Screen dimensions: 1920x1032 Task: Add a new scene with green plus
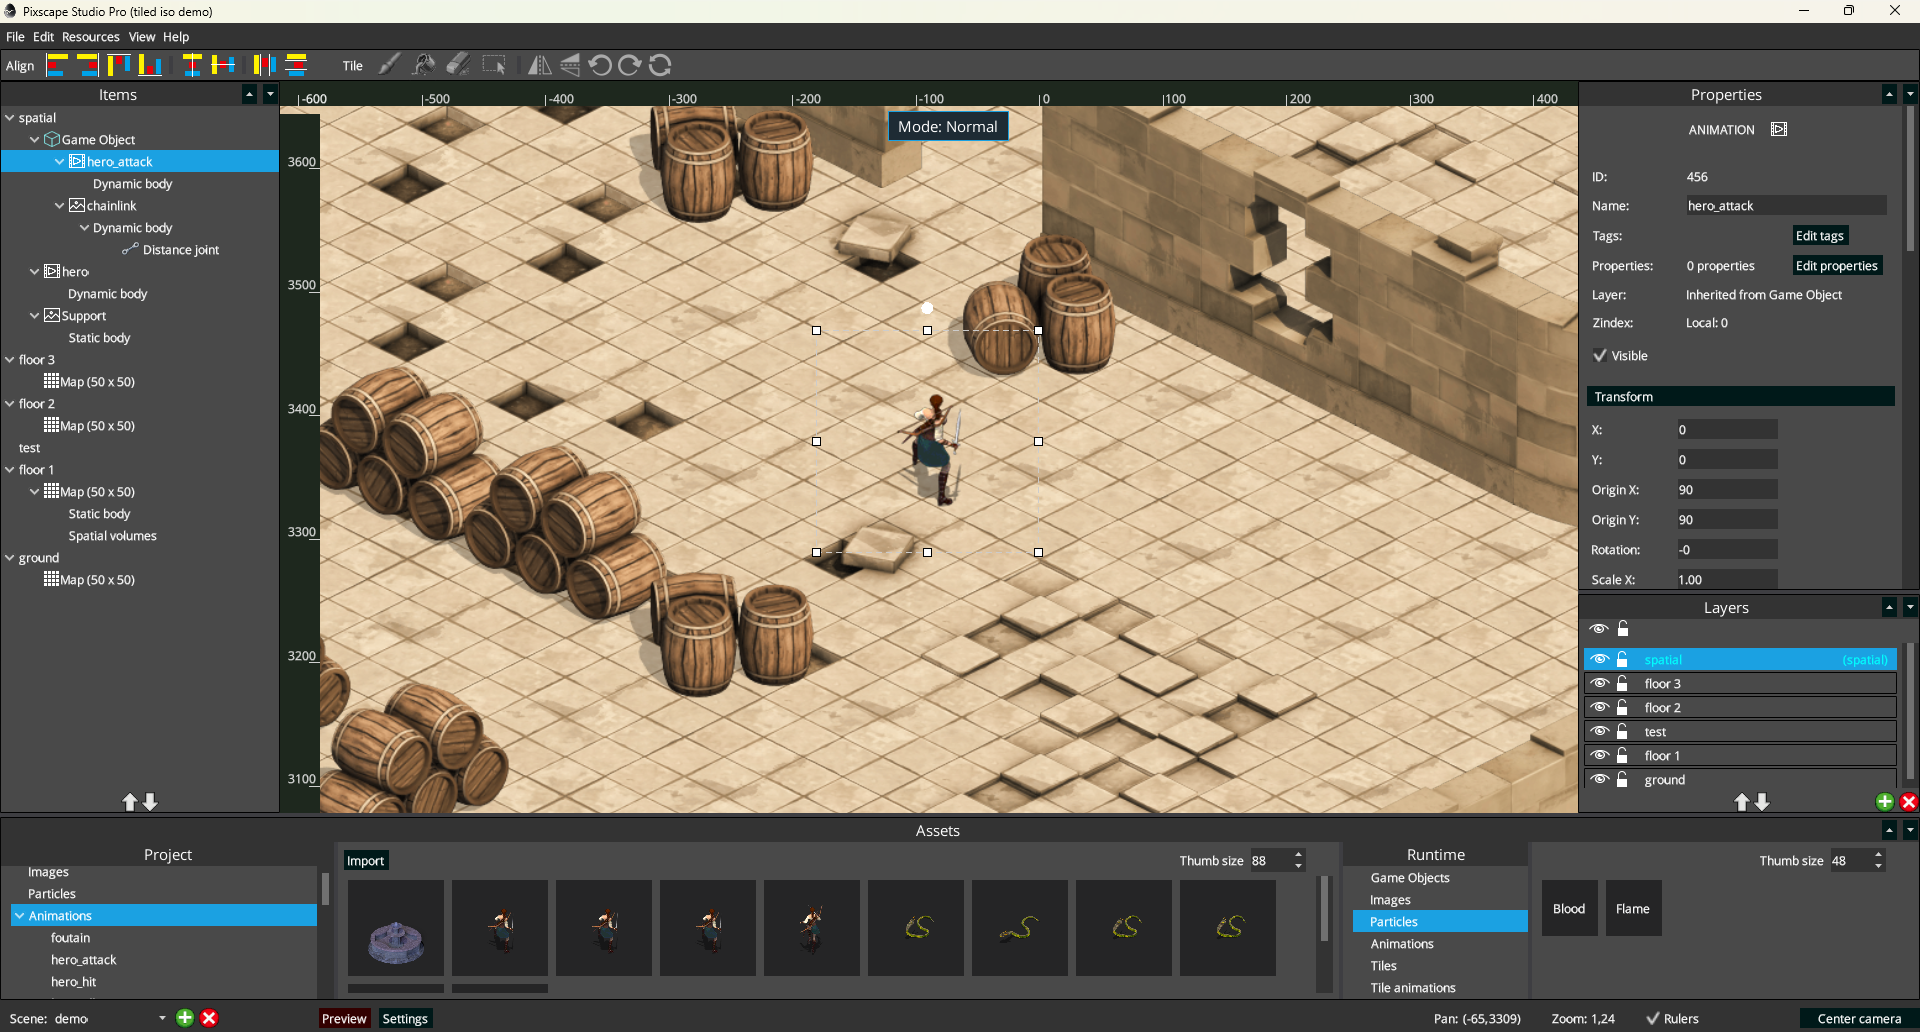tap(185, 1018)
